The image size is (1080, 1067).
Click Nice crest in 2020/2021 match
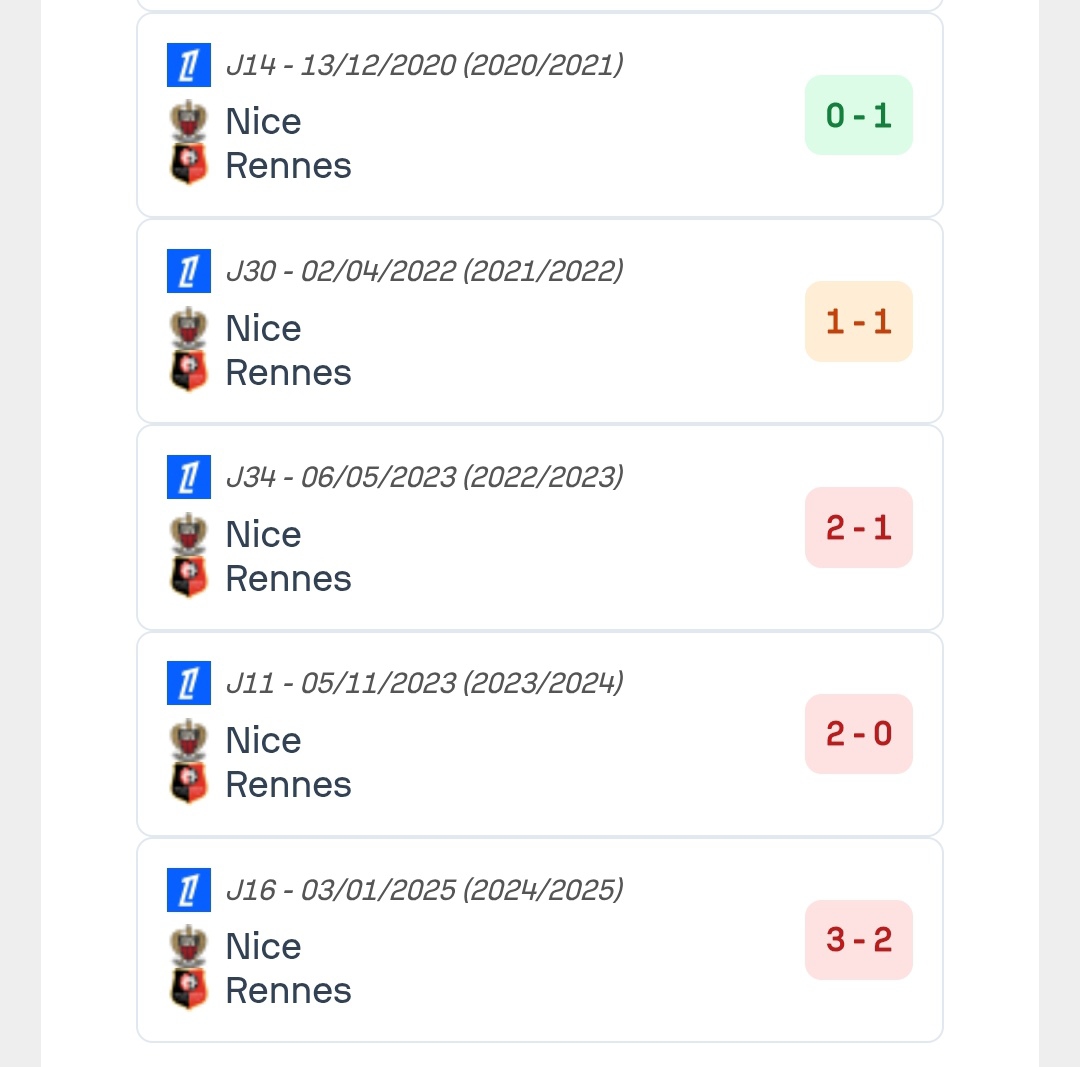(188, 121)
